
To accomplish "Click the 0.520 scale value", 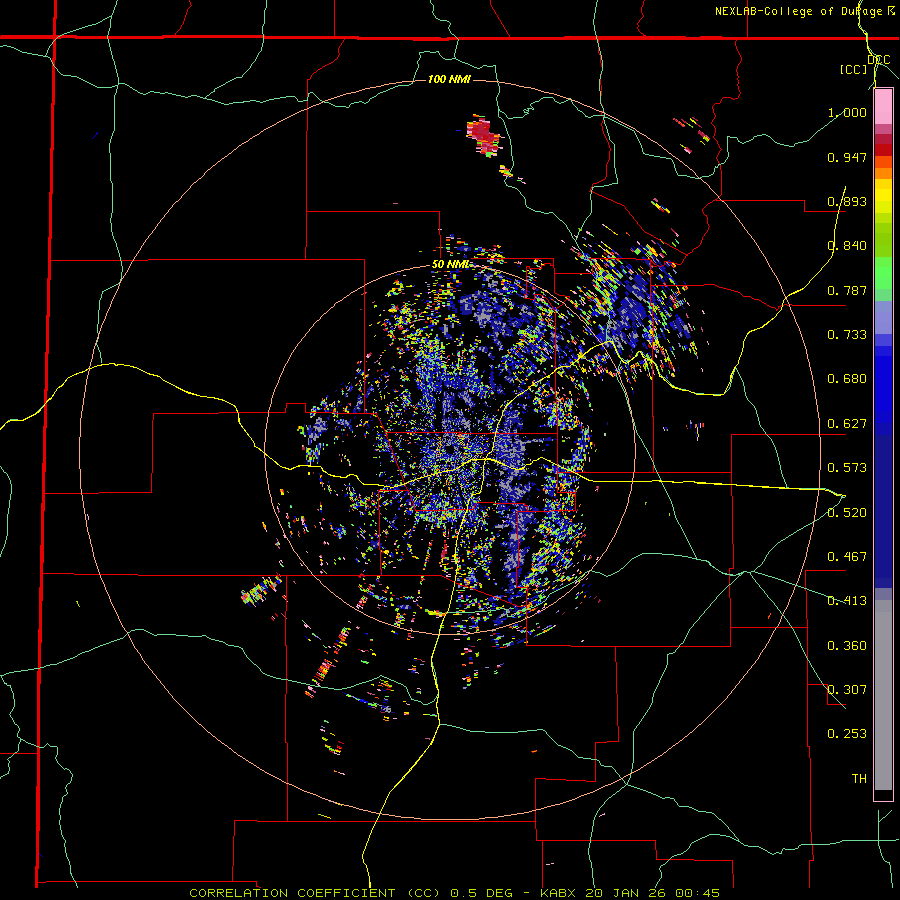I will (x=847, y=513).
